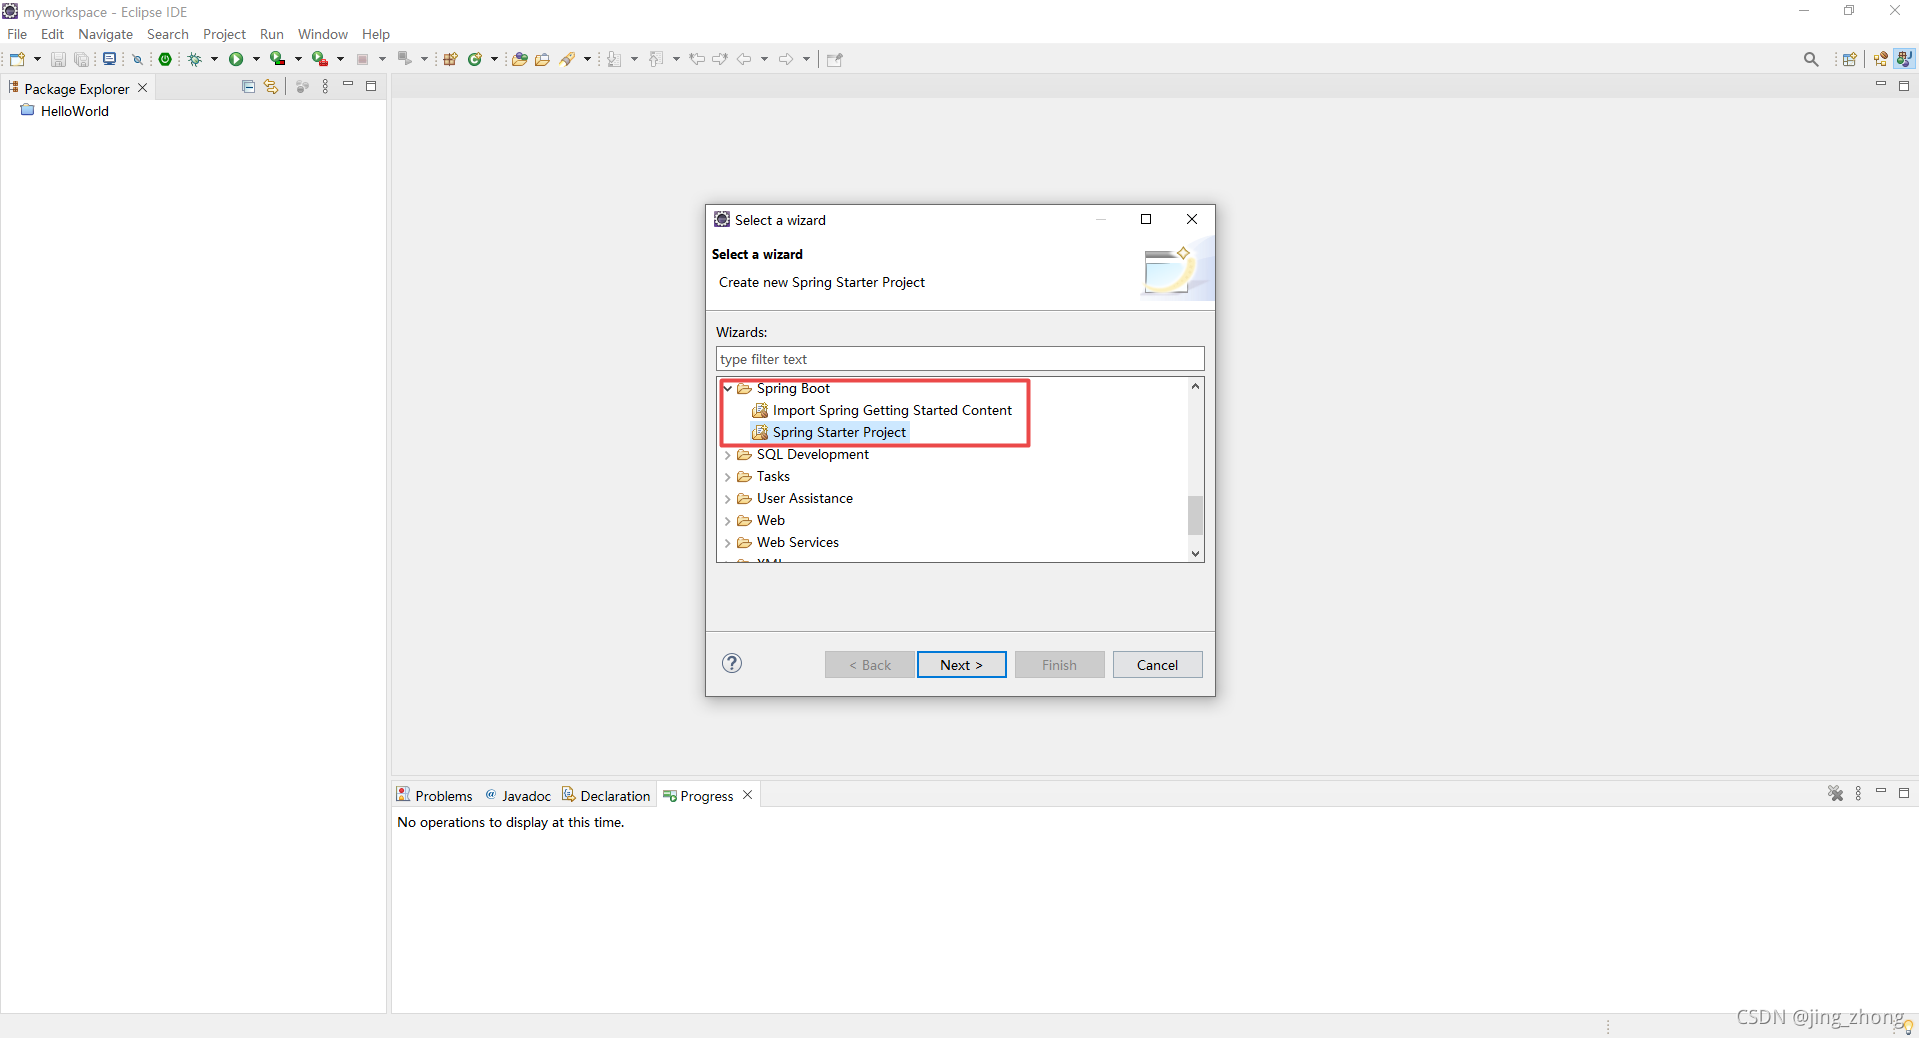Click the Next > button
This screenshot has height=1038, width=1919.
(962, 665)
